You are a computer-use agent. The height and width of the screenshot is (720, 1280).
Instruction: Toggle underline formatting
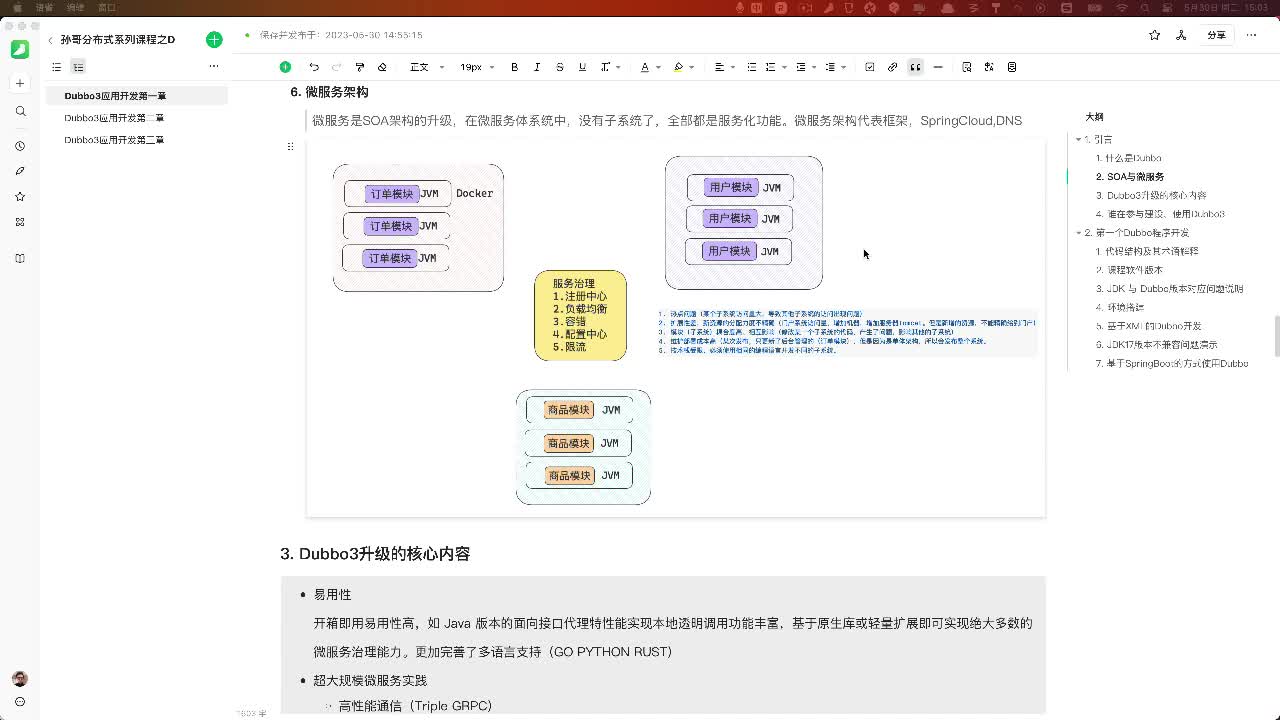point(582,67)
